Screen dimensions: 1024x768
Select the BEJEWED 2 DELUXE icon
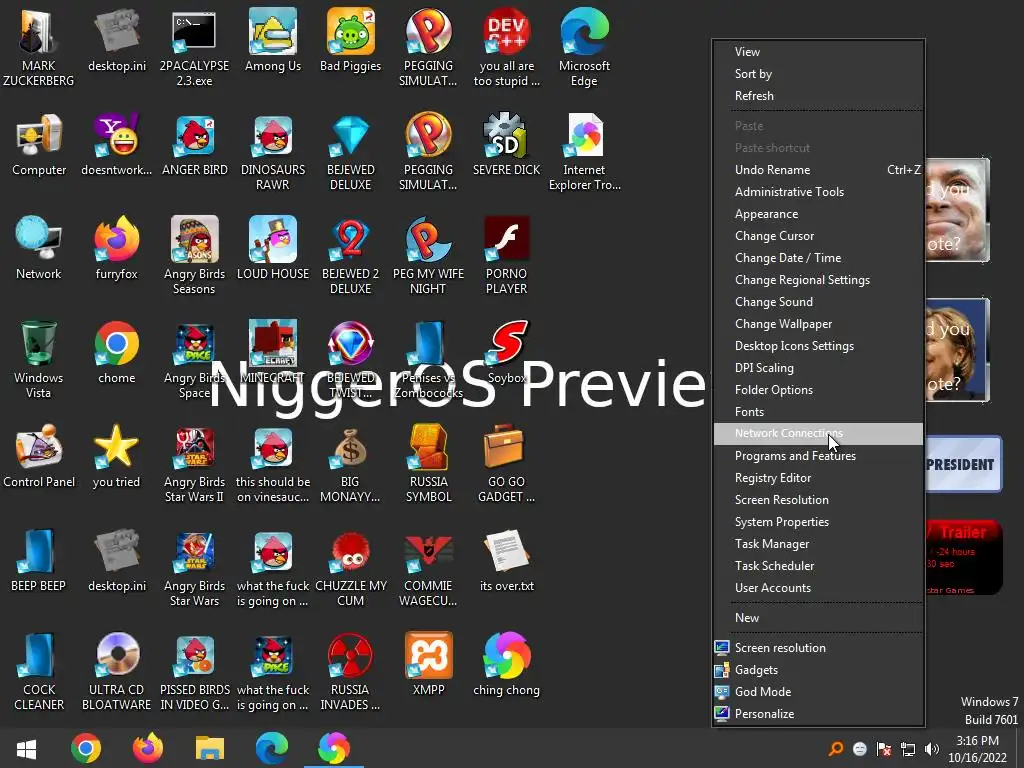click(x=350, y=256)
